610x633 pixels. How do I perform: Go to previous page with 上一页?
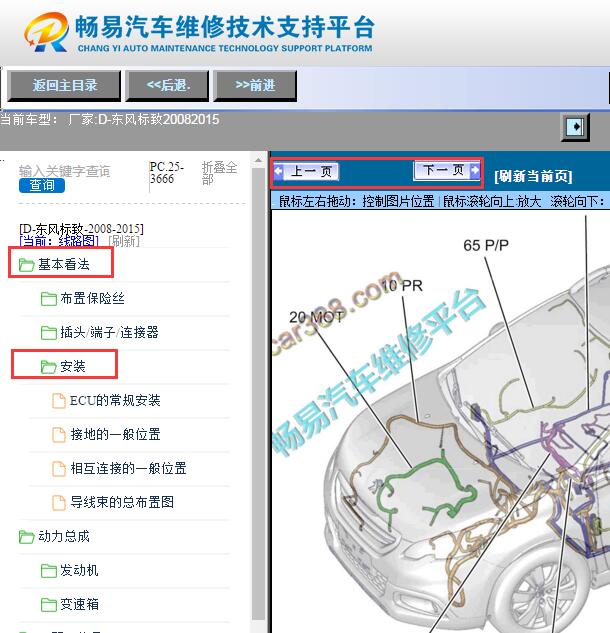pos(306,172)
